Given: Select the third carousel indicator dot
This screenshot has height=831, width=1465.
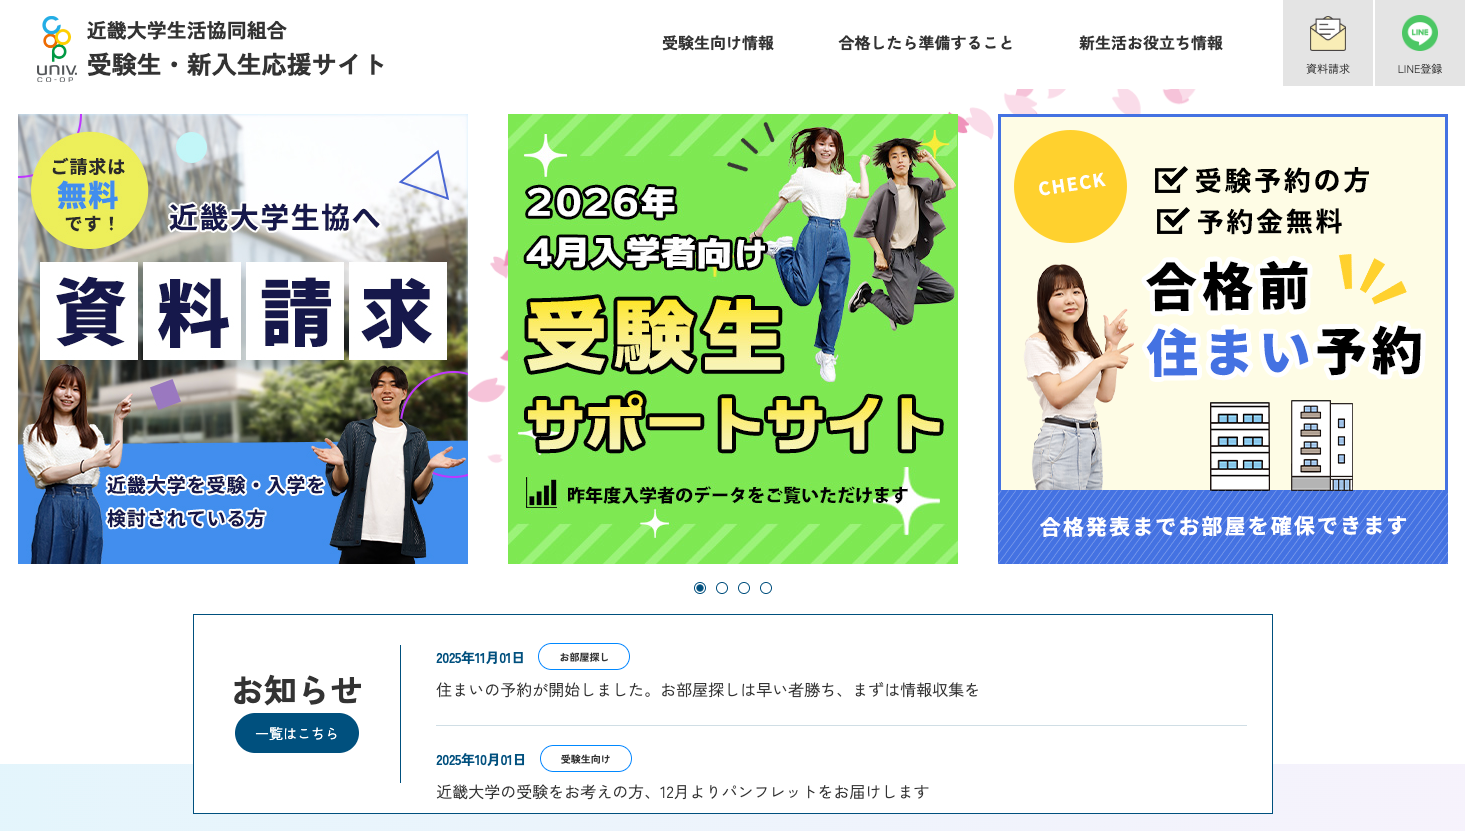Looking at the screenshot, I should [744, 588].
